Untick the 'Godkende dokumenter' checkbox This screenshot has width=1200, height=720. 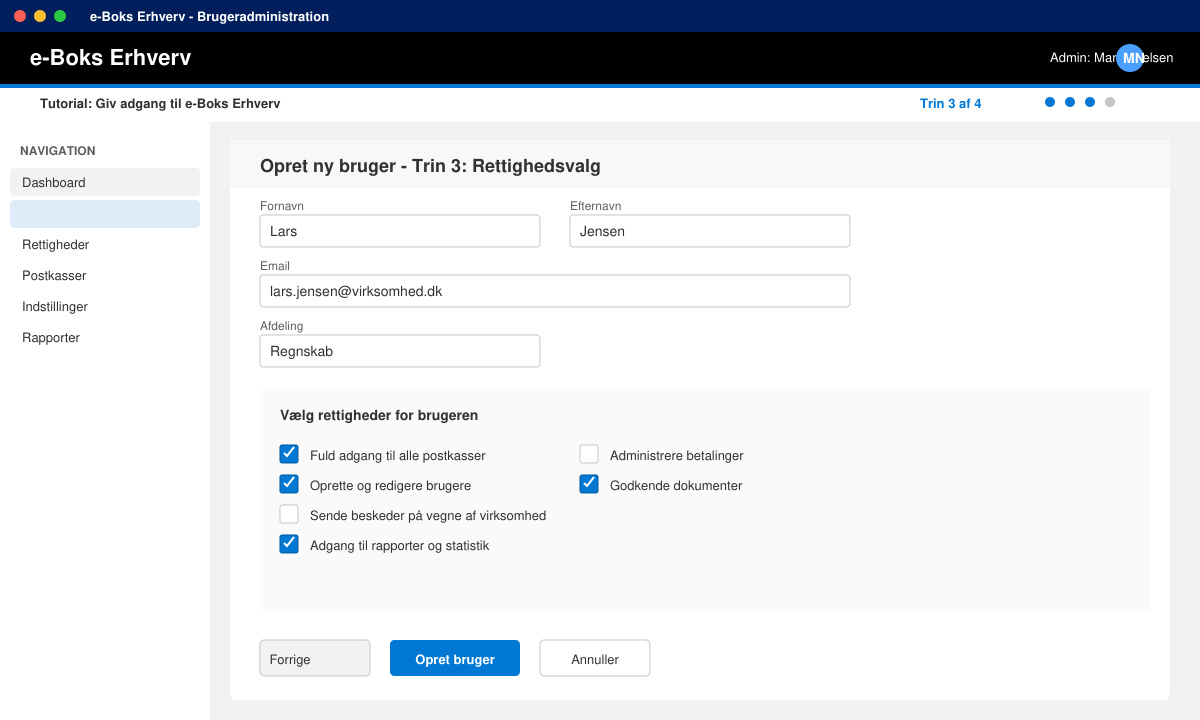point(589,484)
